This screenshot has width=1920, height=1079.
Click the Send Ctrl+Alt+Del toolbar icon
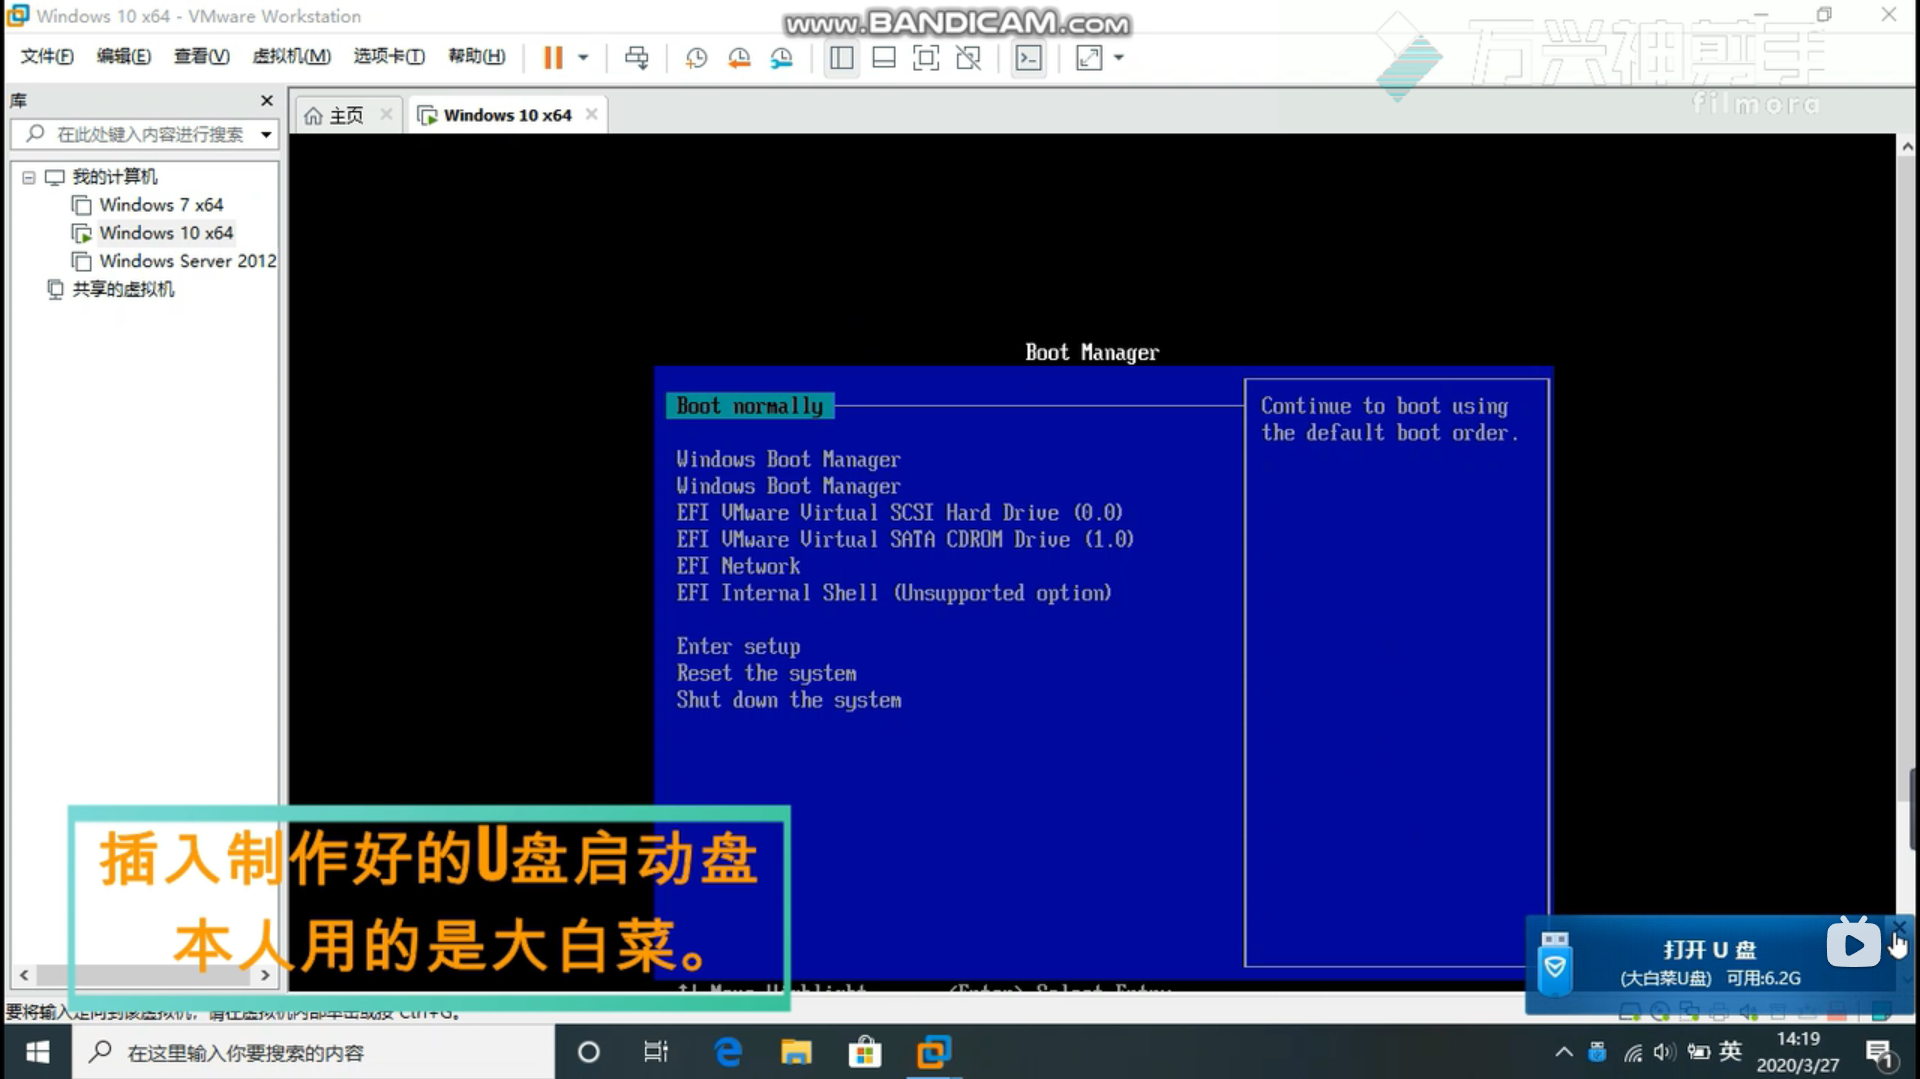click(x=636, y=58)
